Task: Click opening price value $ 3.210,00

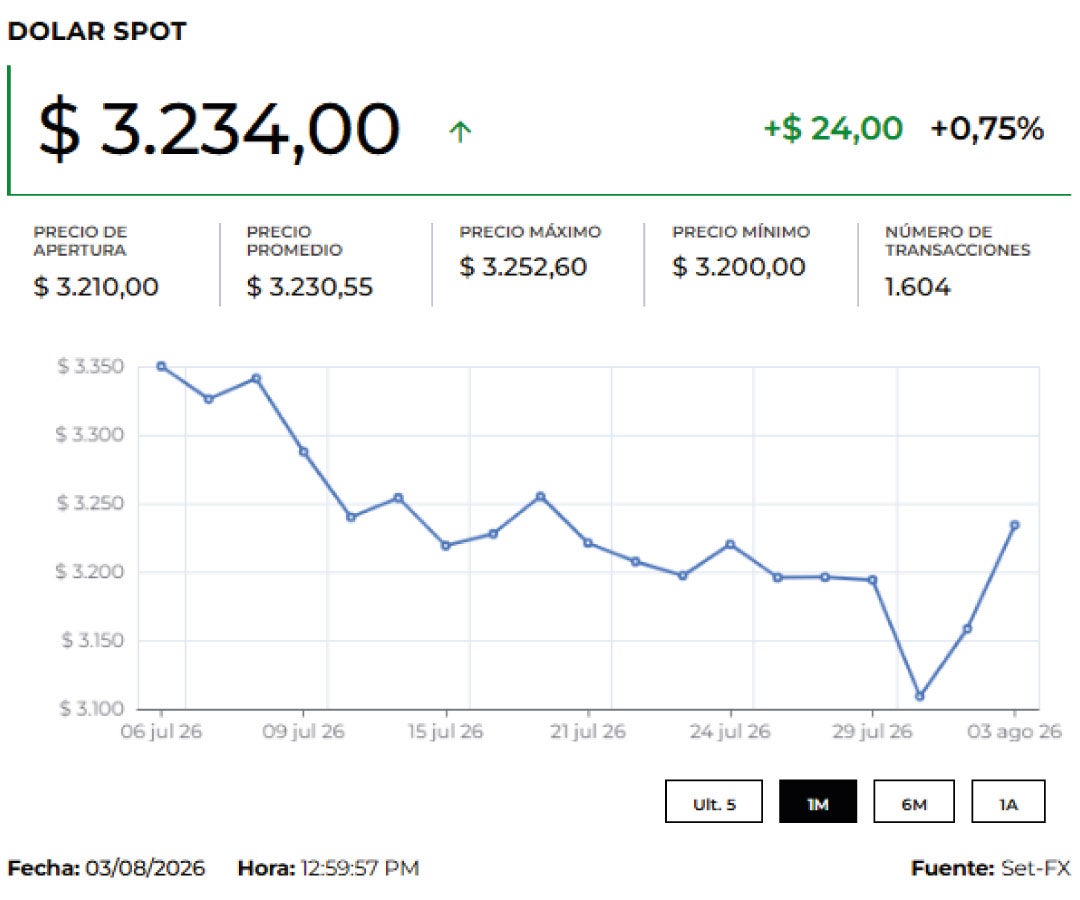Action: [x=96, y=286]
